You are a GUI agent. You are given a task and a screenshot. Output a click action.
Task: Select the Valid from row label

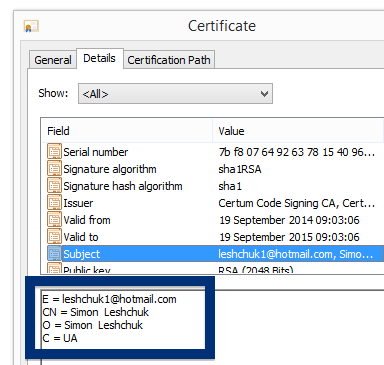click(x=87, y=220)
